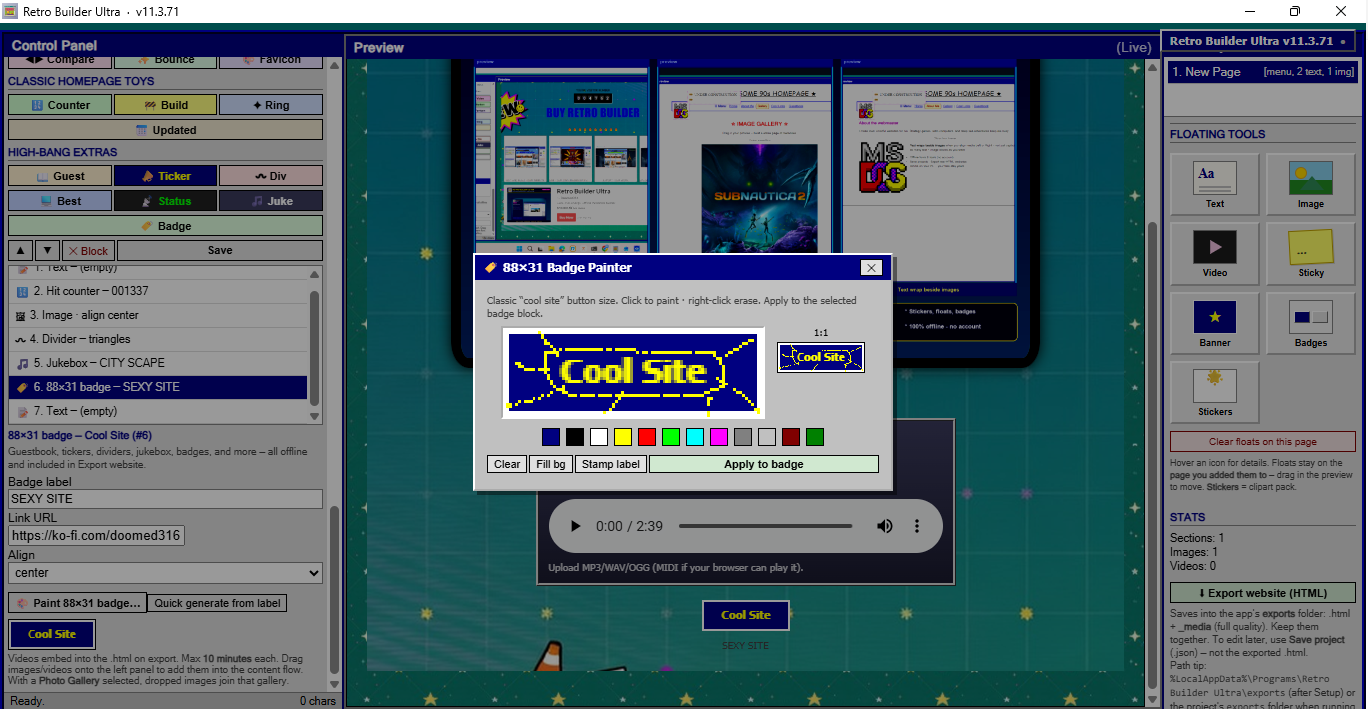Image resolution: width=1368 pixels, height=709 pixels.
Task: Add a Guest guestbook block
Action: click(x=60, y=176)
